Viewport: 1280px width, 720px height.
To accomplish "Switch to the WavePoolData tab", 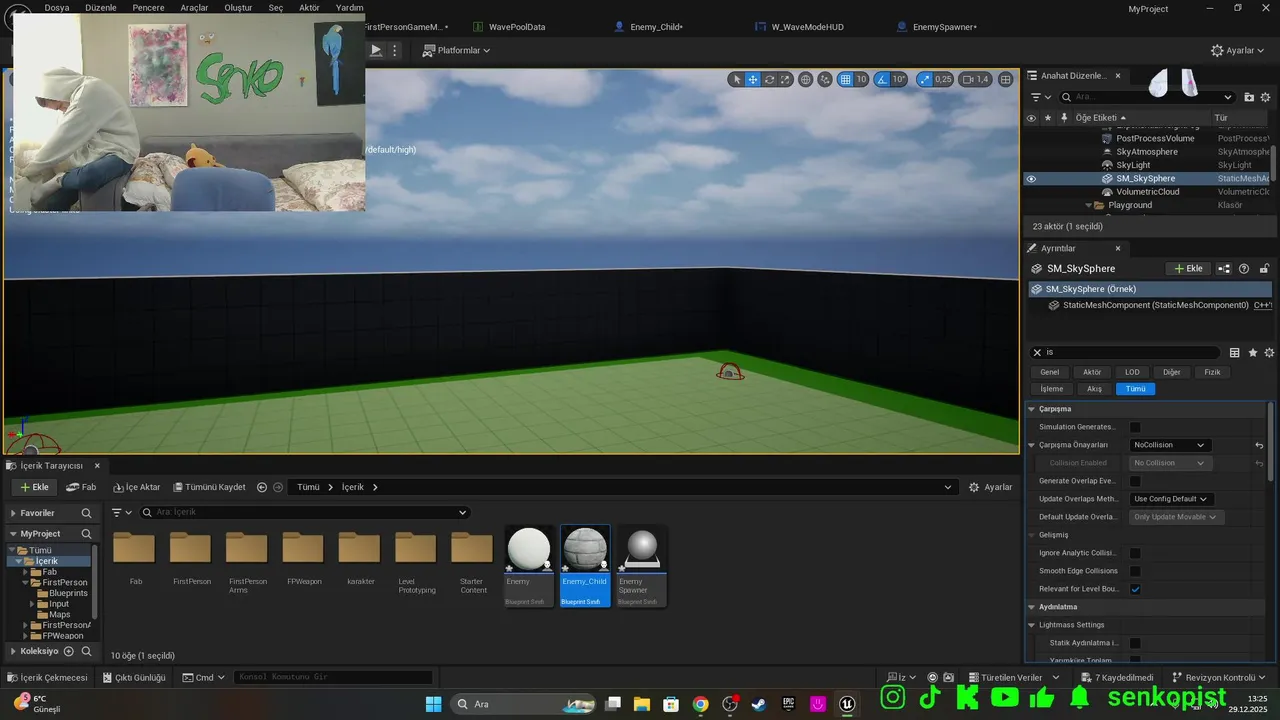I will point(517,27).
